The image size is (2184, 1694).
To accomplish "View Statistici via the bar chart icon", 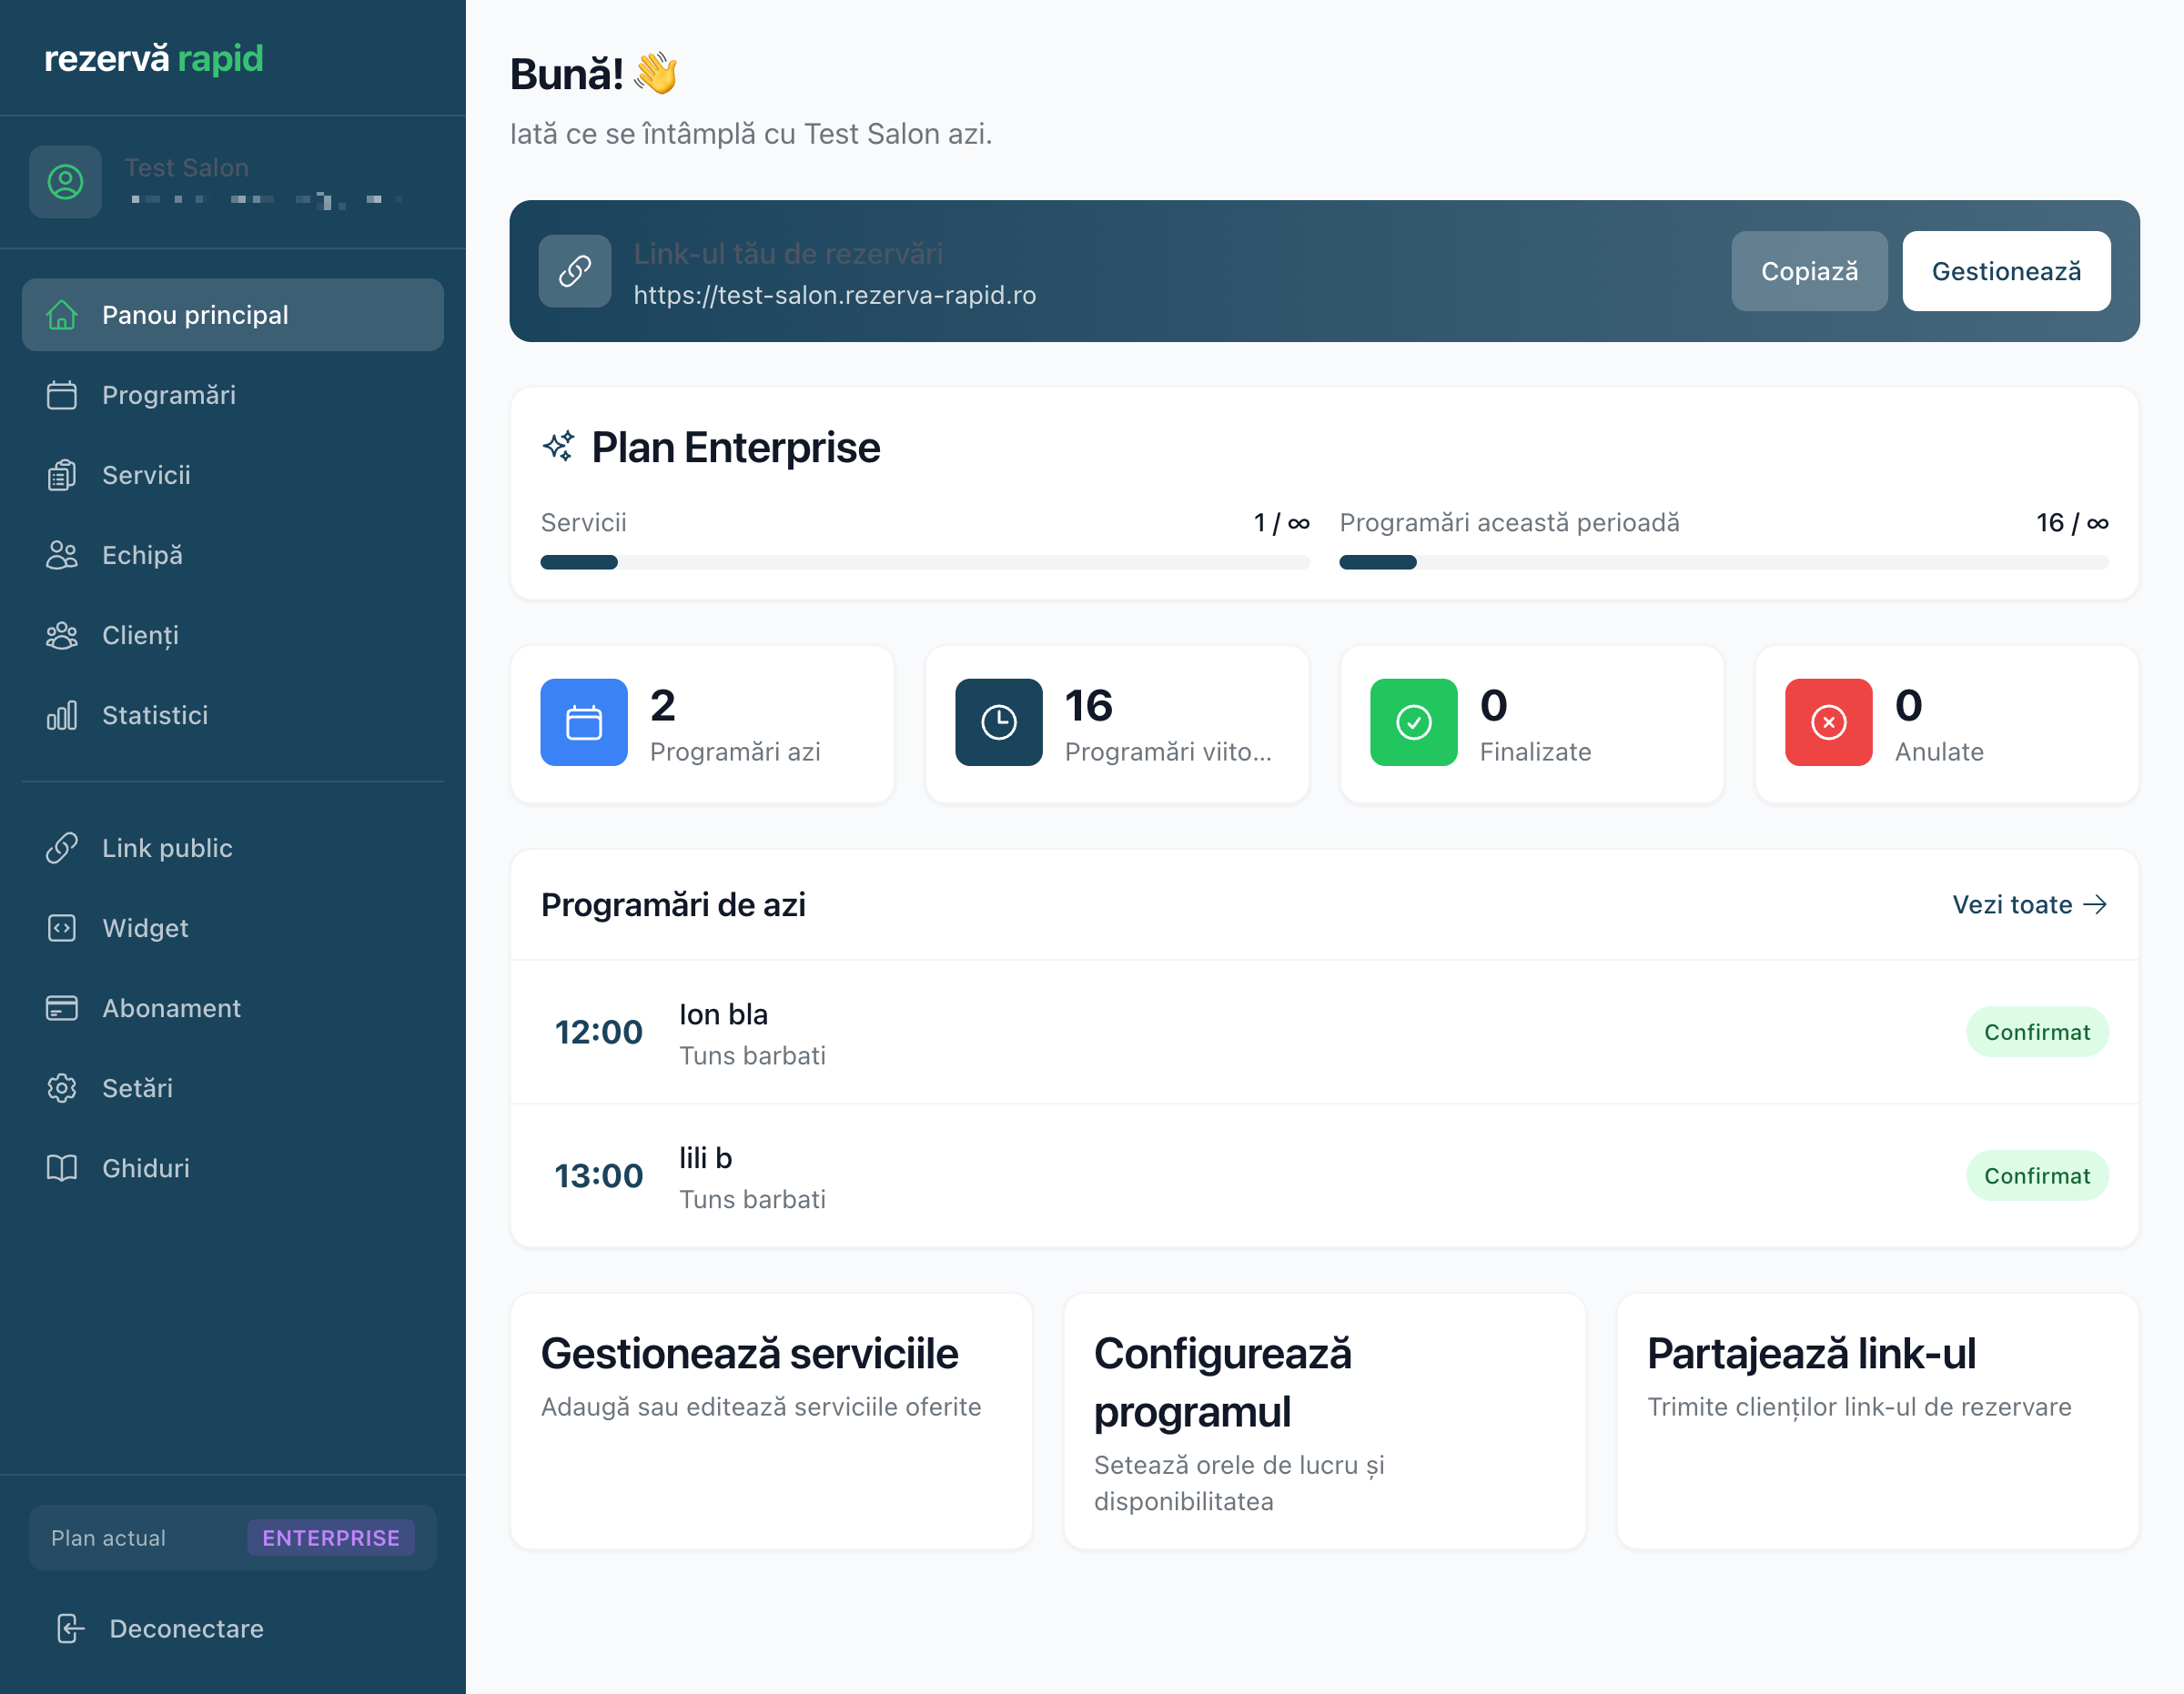I will pyautogui.click(x=62, y=715).
